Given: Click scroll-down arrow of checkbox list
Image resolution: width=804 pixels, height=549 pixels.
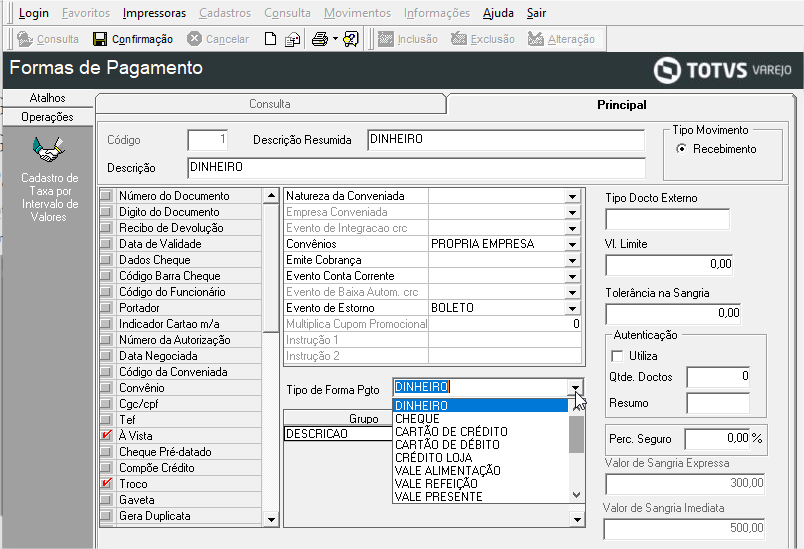Looking at the screenshot, I should tap(271, 519).
